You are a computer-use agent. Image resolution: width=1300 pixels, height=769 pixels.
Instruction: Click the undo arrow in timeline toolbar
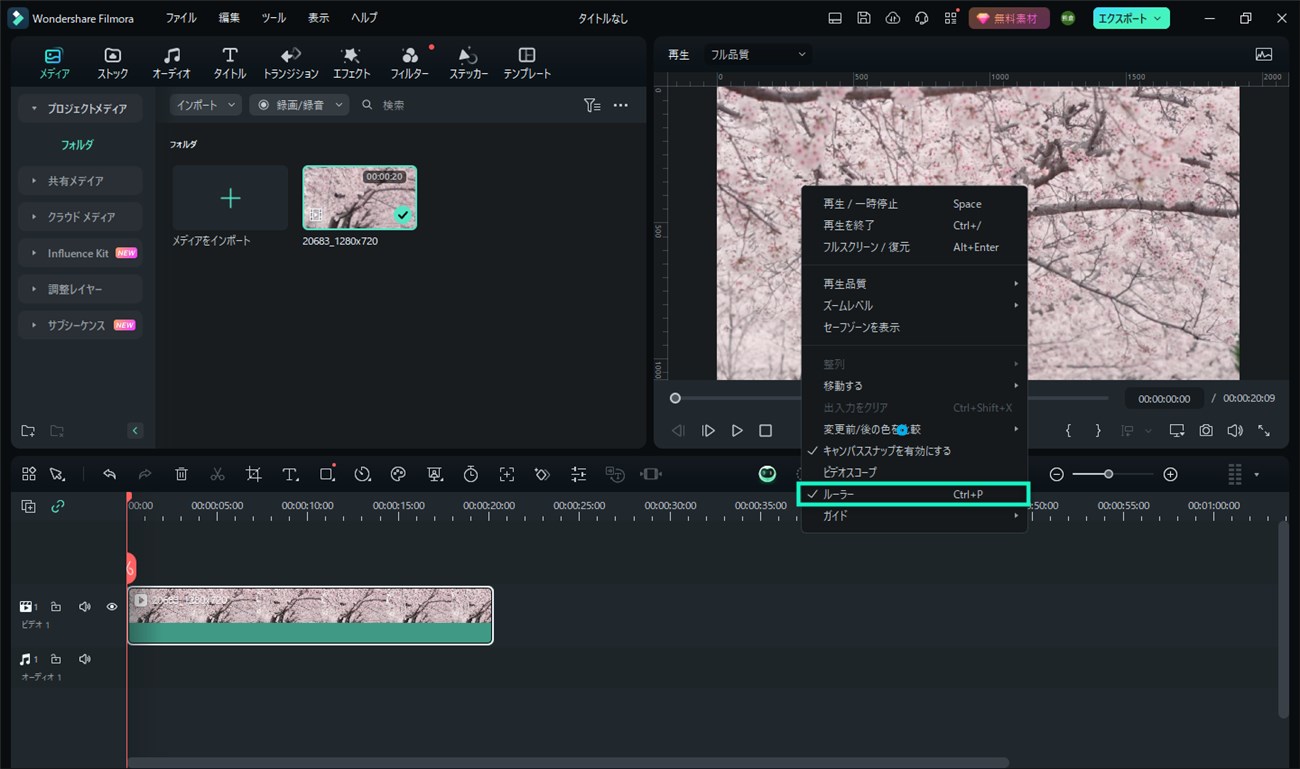click(110, 474)
